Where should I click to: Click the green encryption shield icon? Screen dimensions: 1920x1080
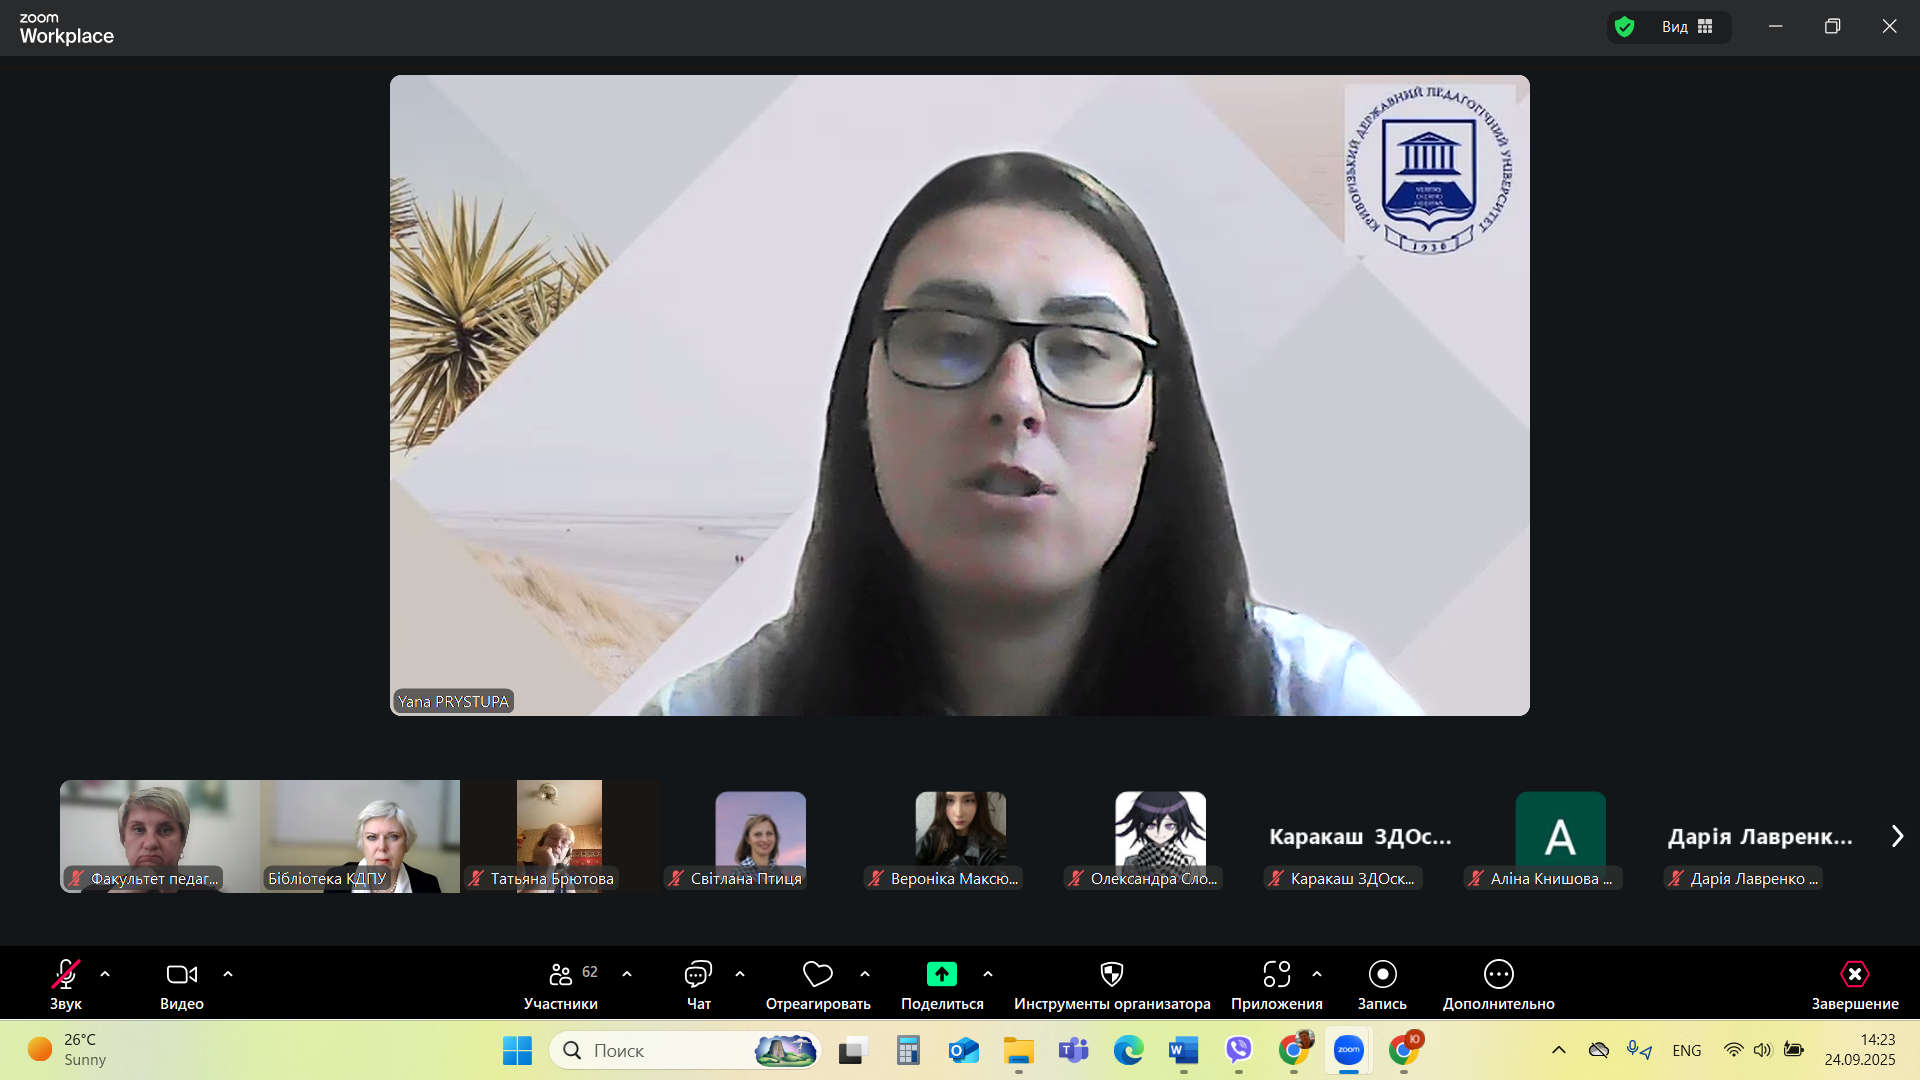click(x=1625, y=27)
